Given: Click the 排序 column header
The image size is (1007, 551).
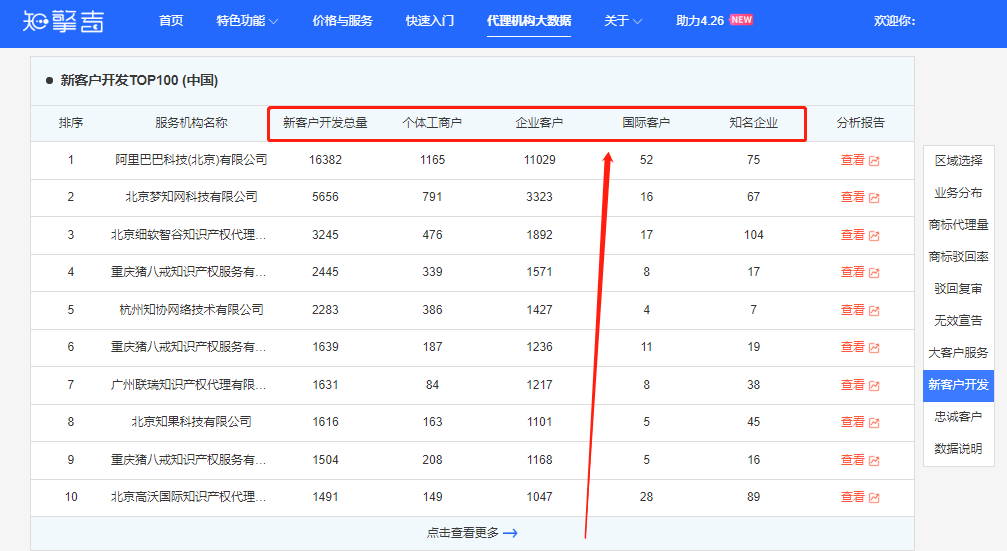Looking at the screenshot, I should click(71, 123).
